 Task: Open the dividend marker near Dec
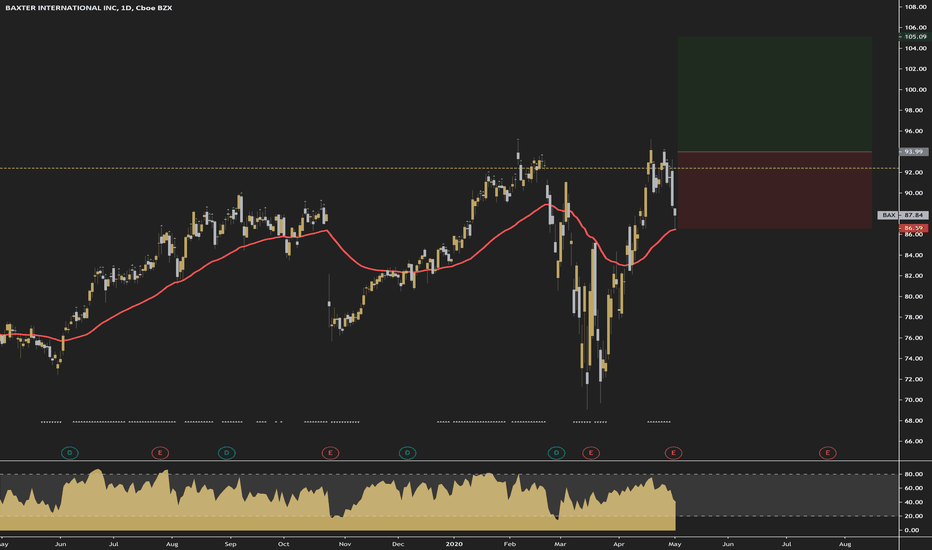407,453
